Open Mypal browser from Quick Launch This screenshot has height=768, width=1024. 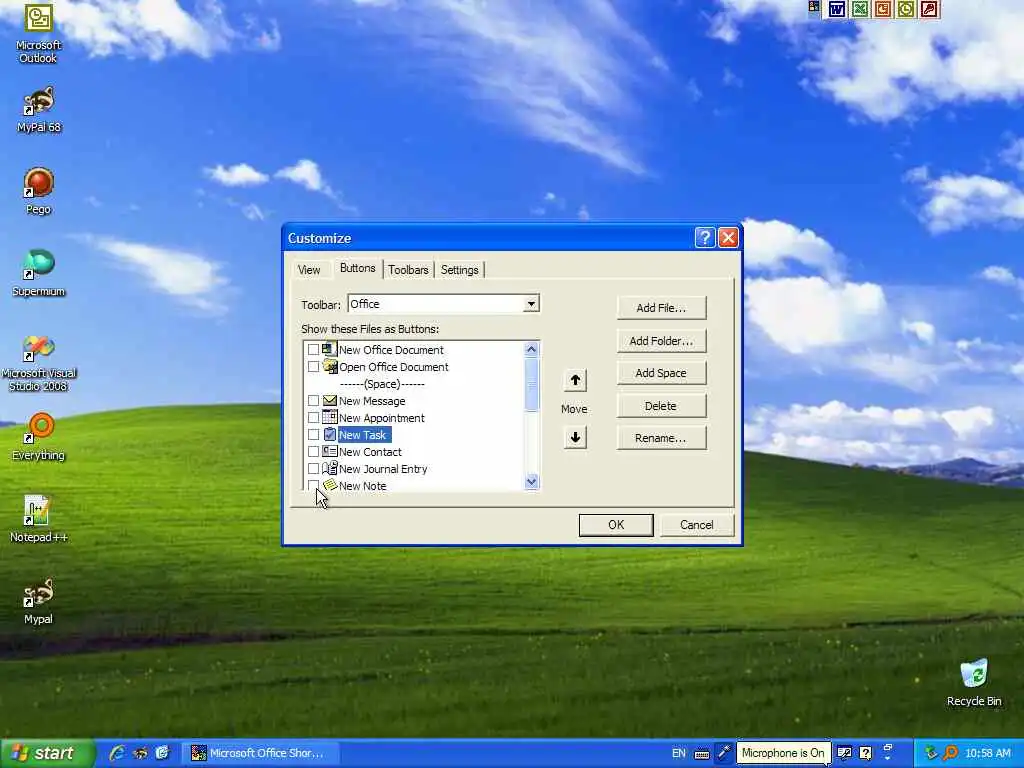tap(140, 753)
